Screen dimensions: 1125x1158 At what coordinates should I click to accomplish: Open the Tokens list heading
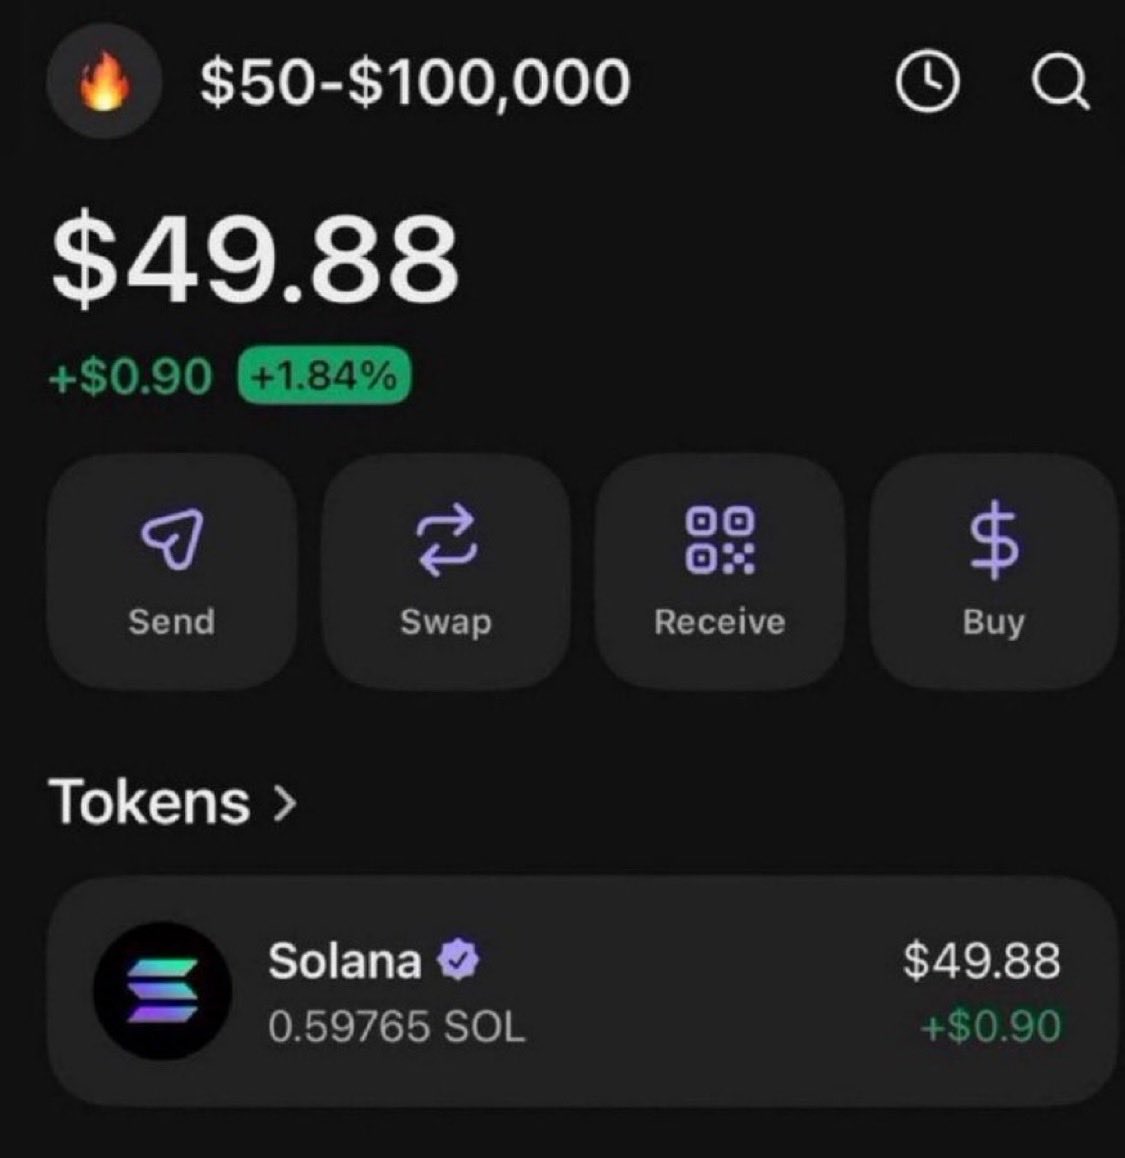[149, 802]
